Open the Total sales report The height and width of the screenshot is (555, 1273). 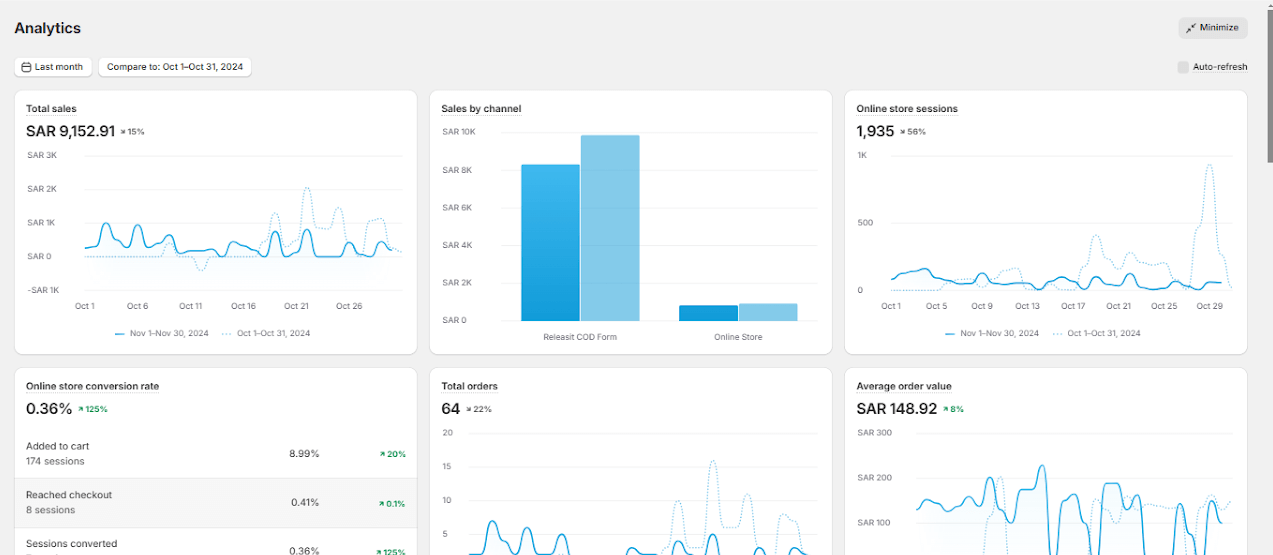[x=51, y=108]
